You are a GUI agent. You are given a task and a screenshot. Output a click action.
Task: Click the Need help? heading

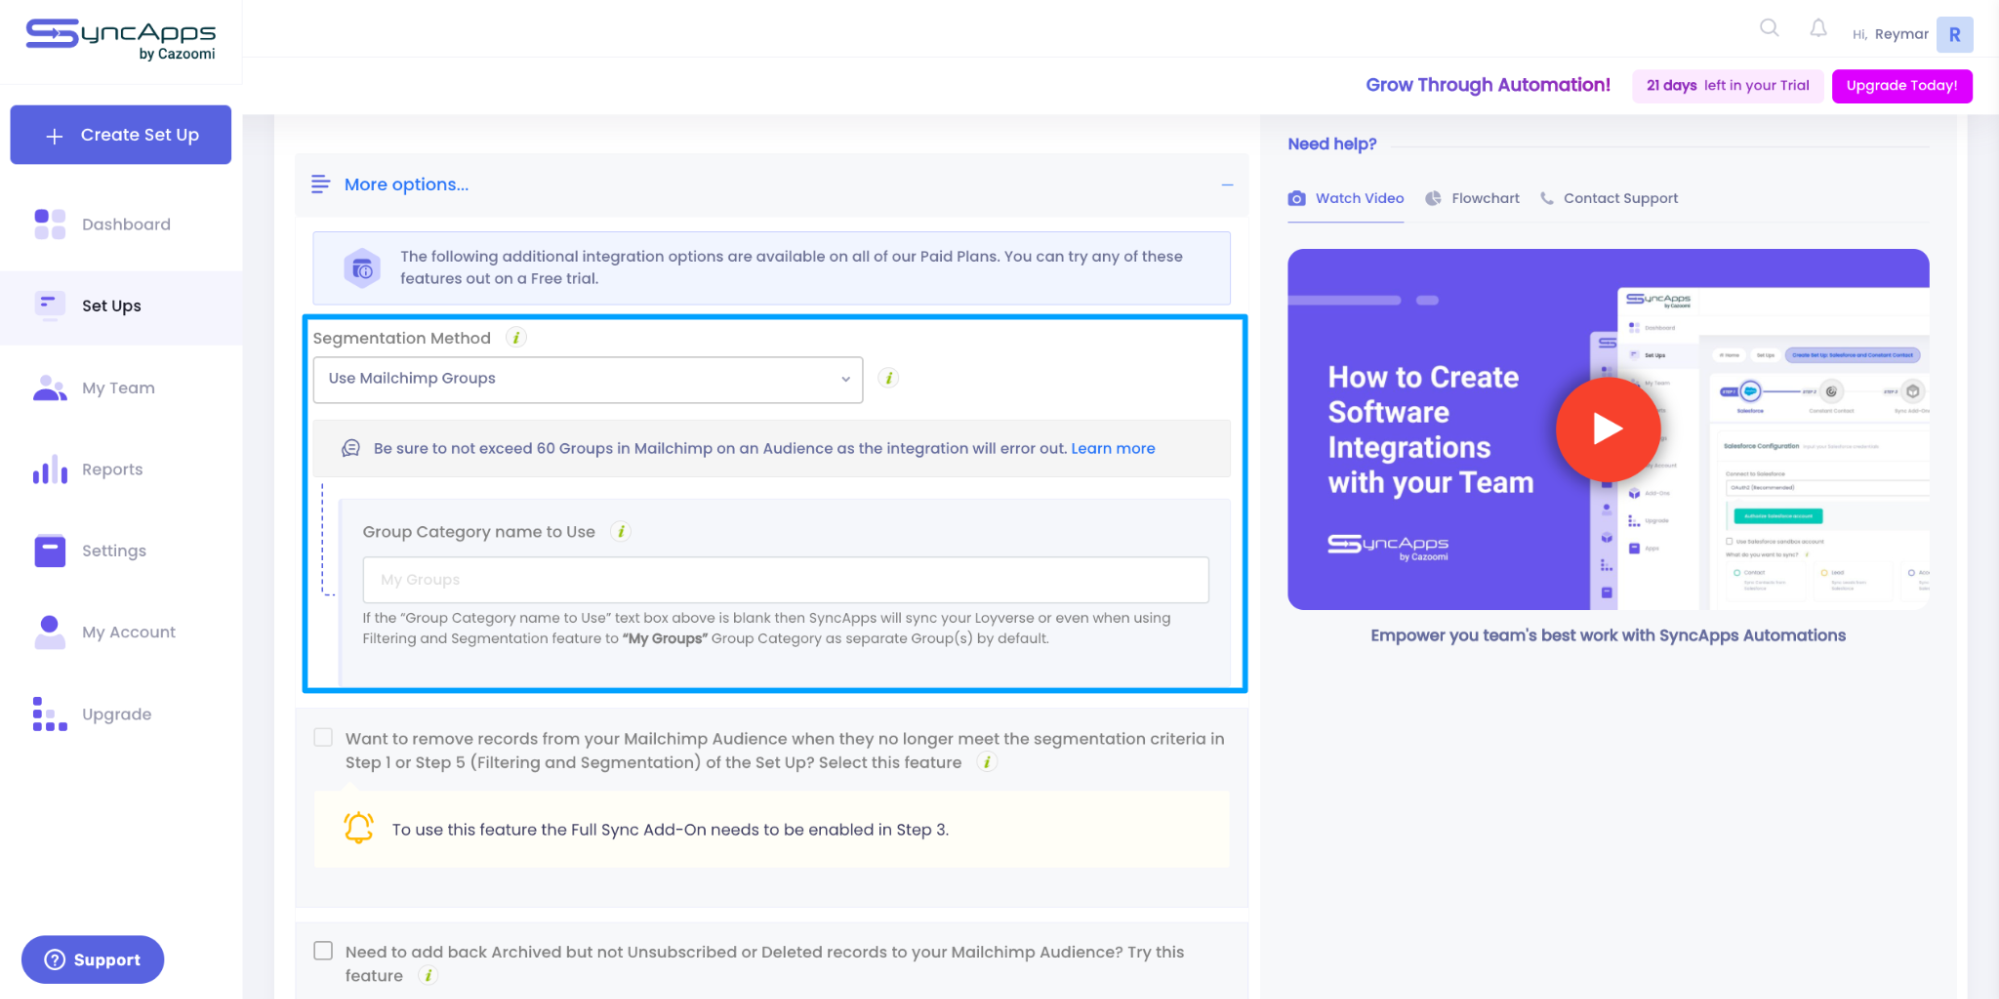pos(1332,144)
